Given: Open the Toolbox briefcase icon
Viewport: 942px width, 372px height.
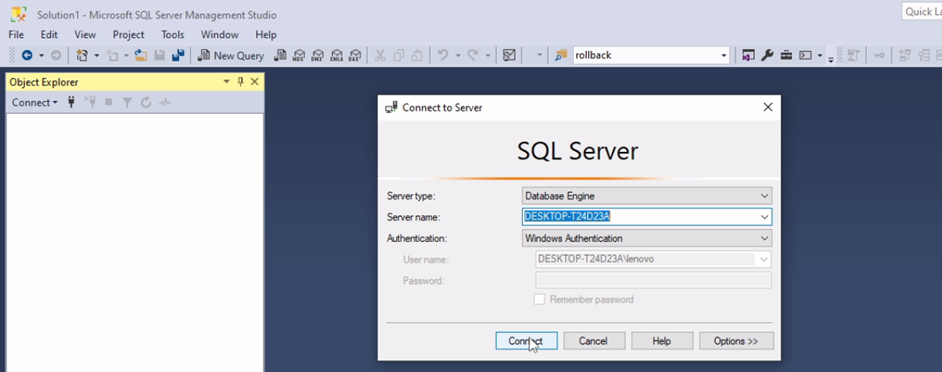Looking at the screenshot, I should [786, 55].
